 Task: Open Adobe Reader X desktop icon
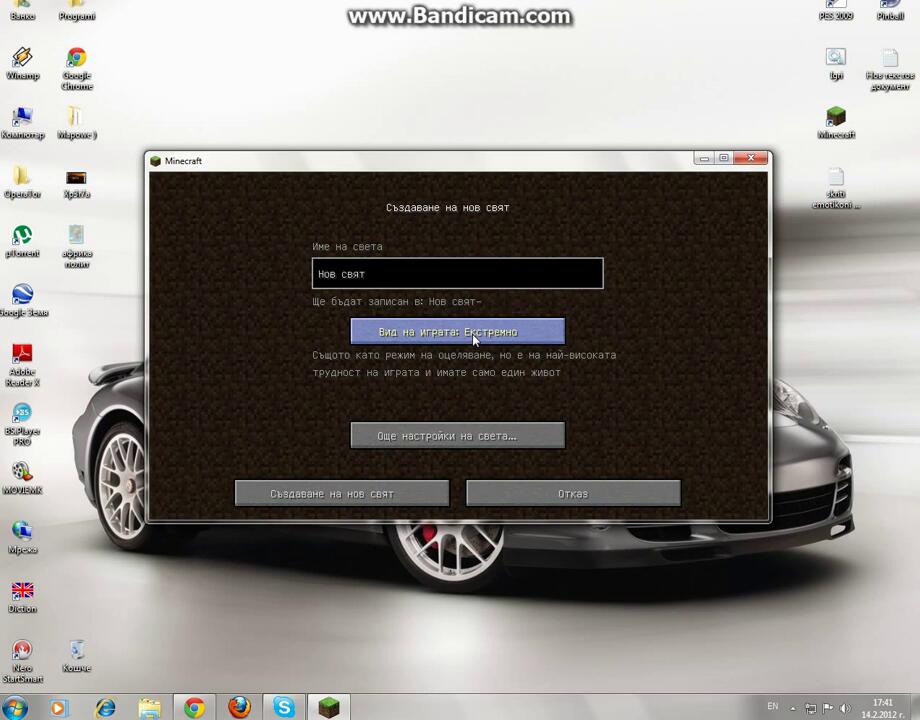[21, 358]
